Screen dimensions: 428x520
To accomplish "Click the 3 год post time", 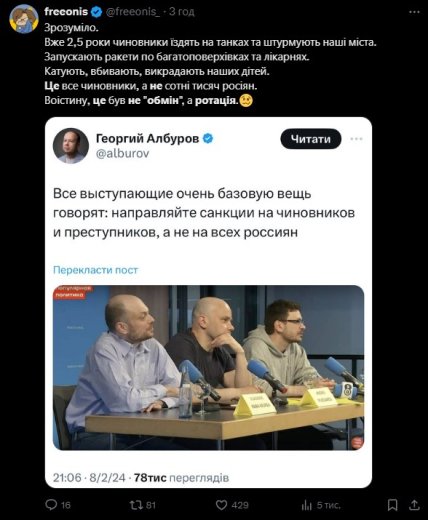I will pos(182,12).
